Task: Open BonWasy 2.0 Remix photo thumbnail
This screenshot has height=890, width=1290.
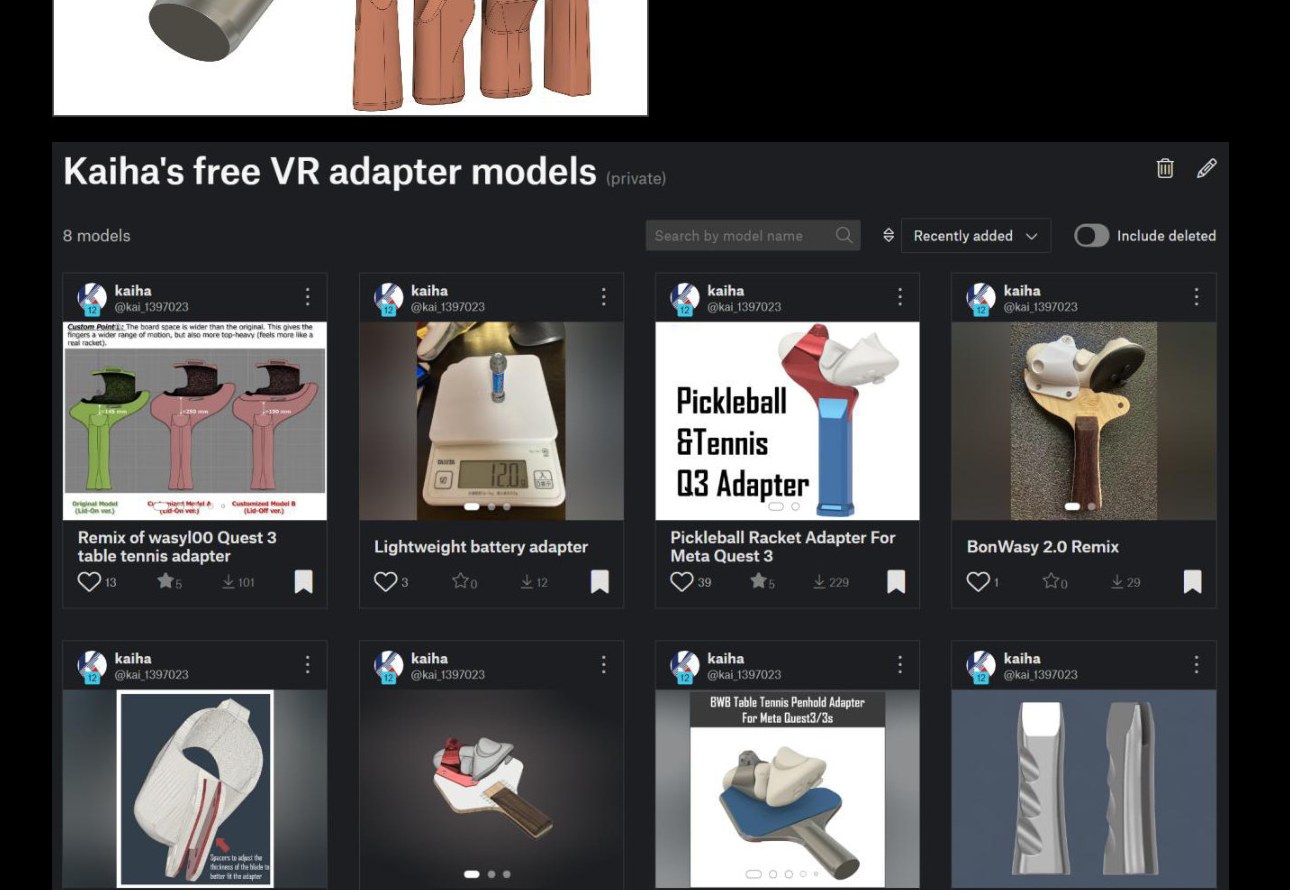Action: click(1084, 421)
